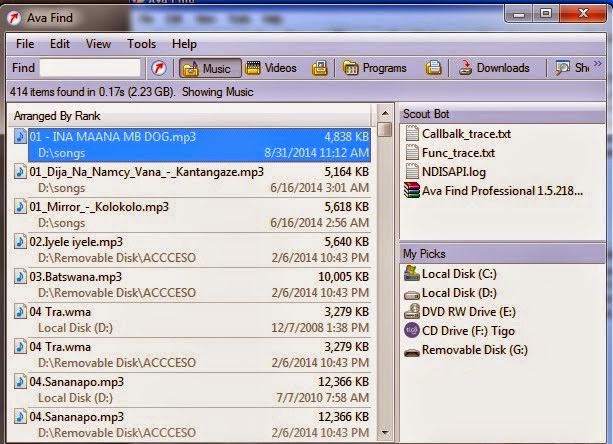Click the NDISAPI.log document icon
Screen dimensions: 613x444
pos(412,172)
